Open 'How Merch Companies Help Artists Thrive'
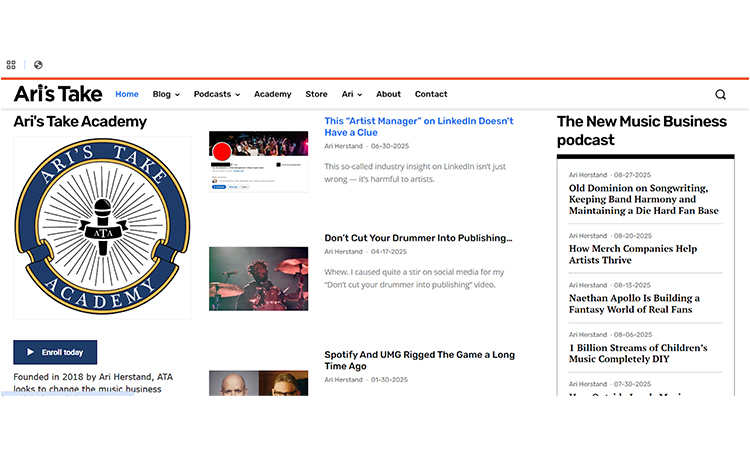750x450 pixels. [633, 254]
